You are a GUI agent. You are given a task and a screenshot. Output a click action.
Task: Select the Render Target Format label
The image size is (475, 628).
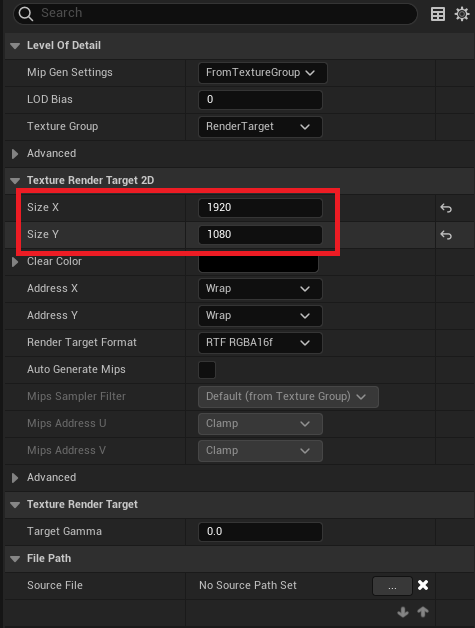[x=82, y=342]
